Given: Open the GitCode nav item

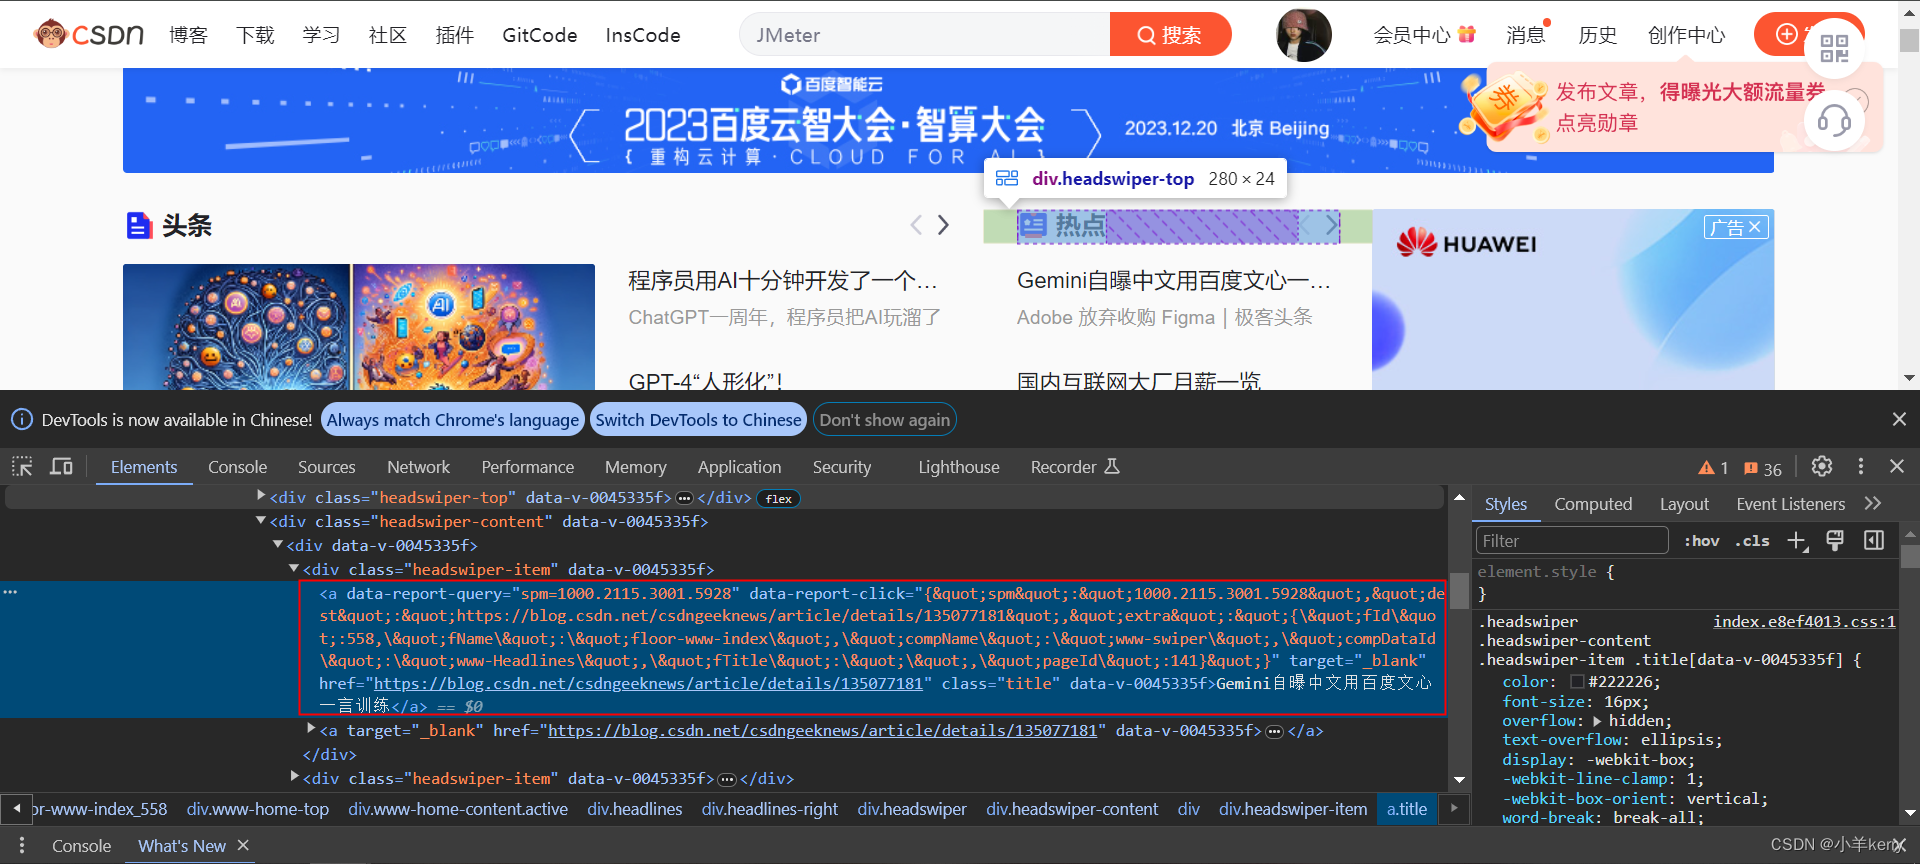Looking at the screenshot, I should pos(540,35).
